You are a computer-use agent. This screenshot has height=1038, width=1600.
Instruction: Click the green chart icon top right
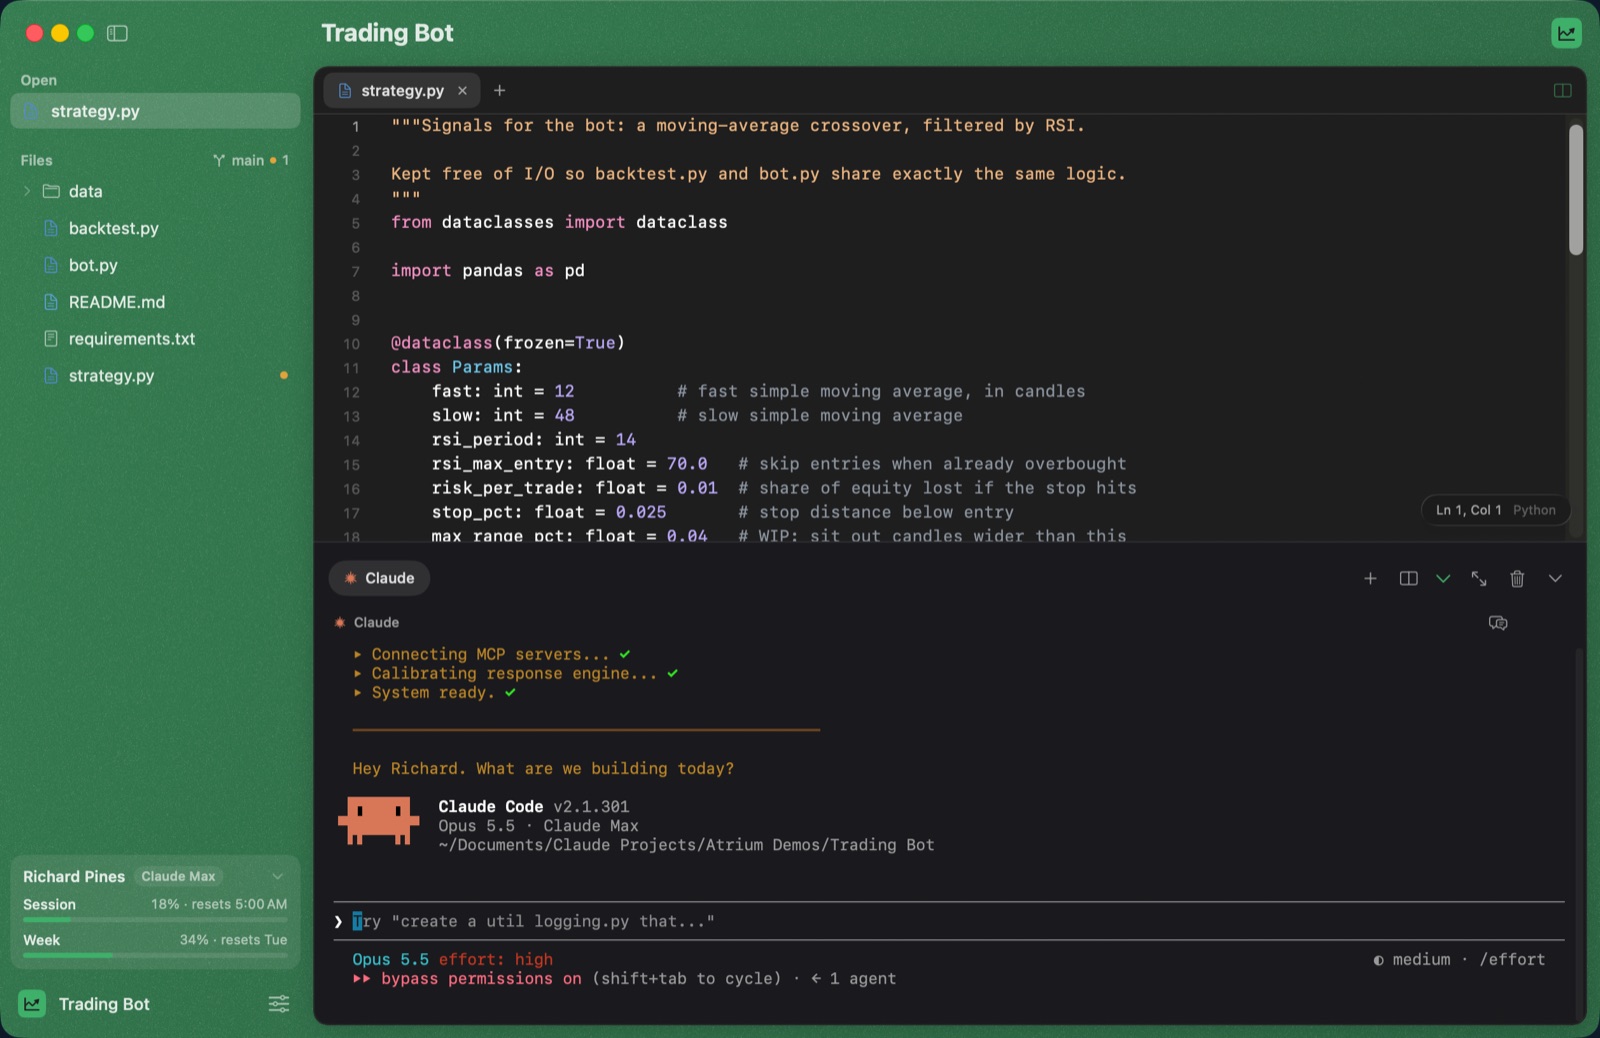point(1566,33)
